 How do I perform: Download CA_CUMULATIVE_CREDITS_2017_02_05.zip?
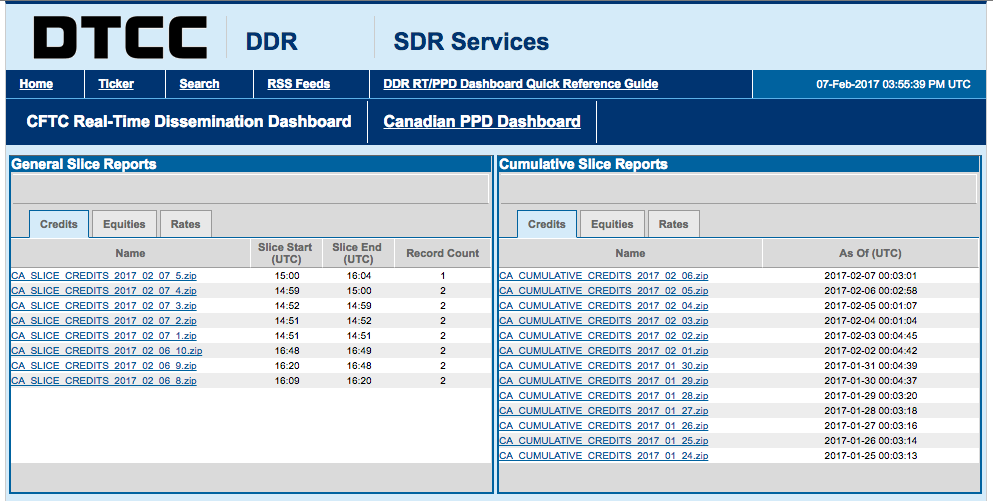604,291
